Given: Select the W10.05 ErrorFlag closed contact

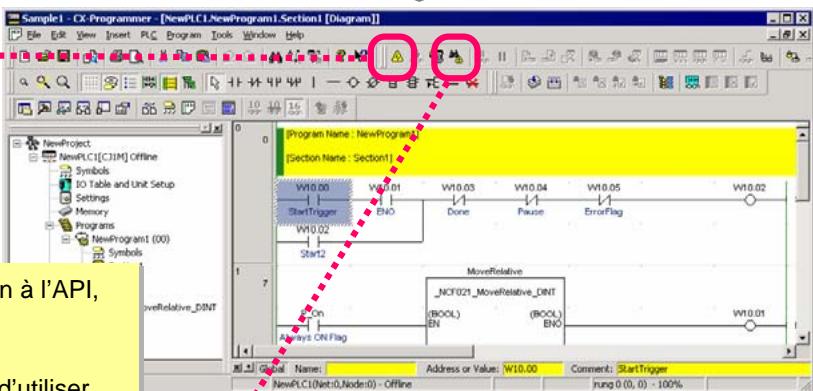Looking at the screenshot, I should pyautogui.click(x=604, y=200).
